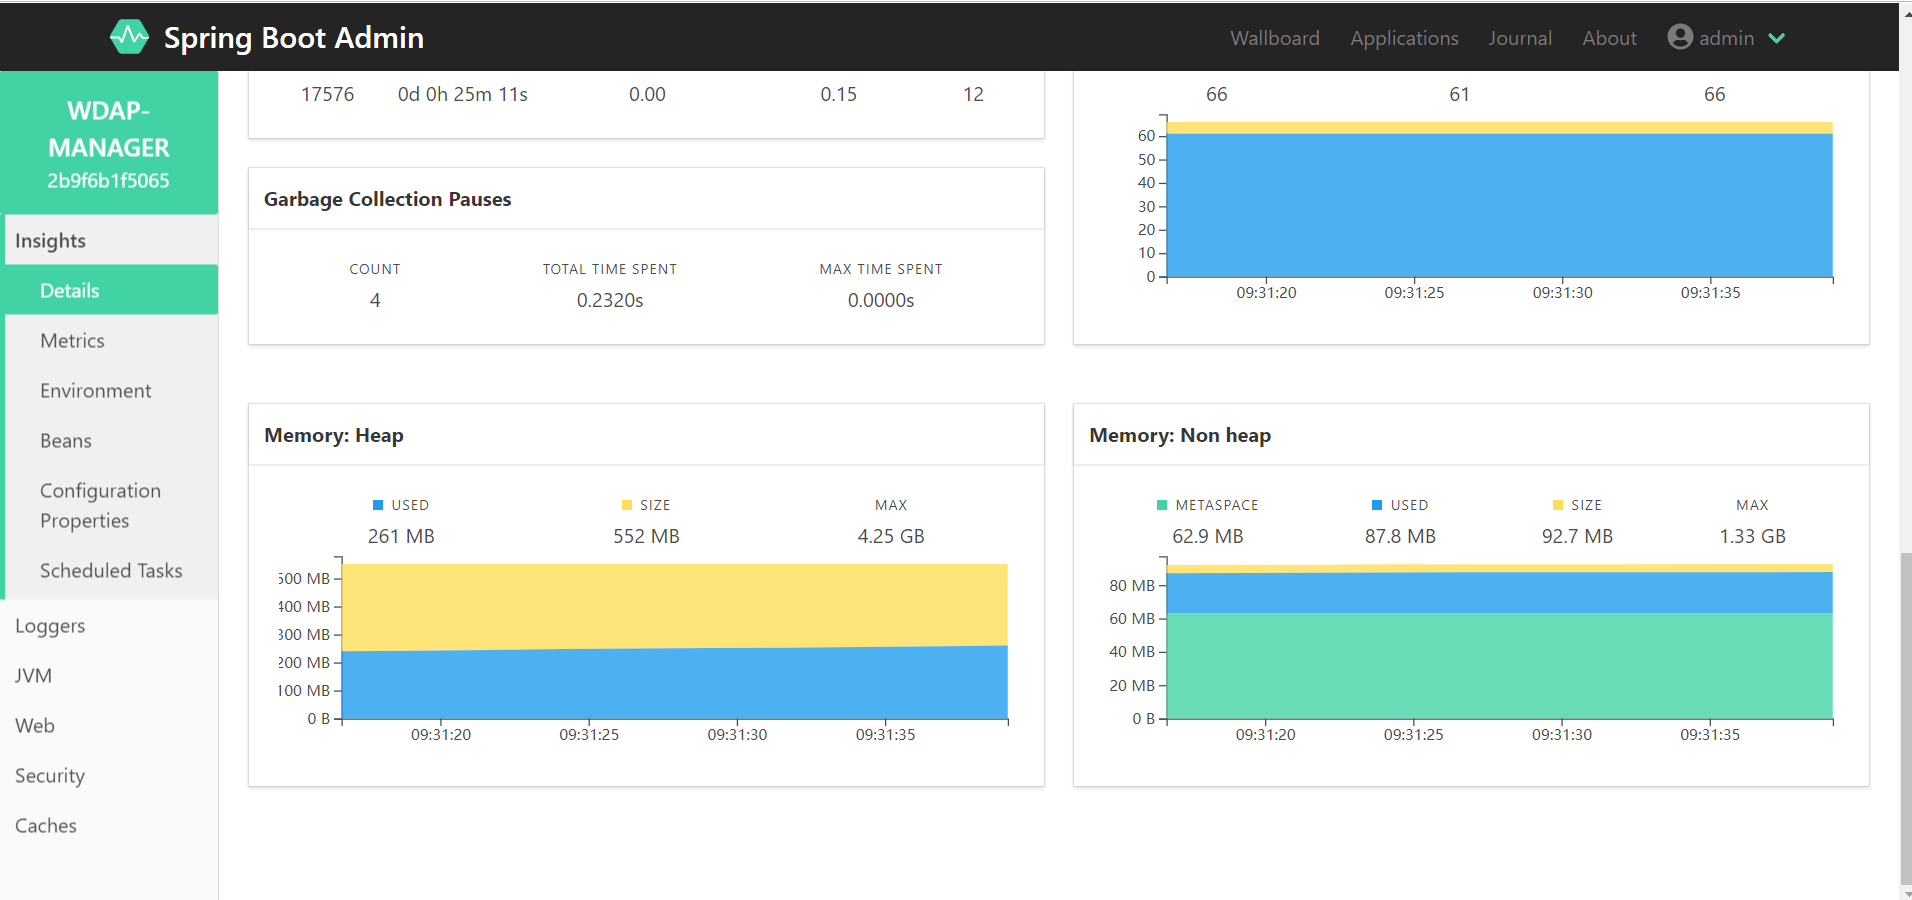1912x900 pixels.
Task: Click the 552 MB heap size value
Action: coord(646,536)
